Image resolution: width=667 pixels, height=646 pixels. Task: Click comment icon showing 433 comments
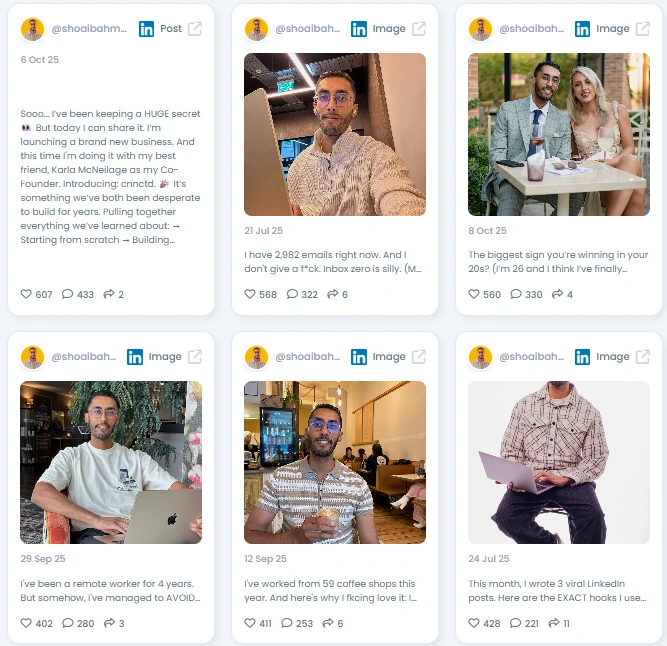point(67,294)
